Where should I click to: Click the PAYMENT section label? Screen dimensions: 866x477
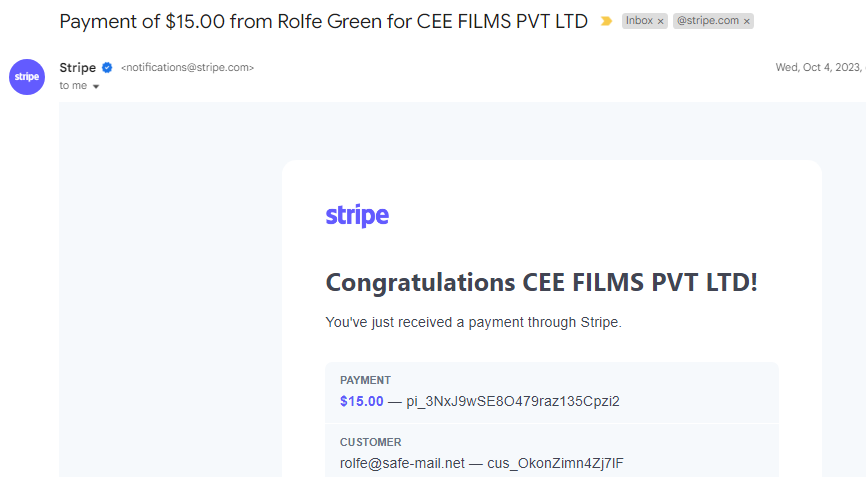coord(365,380)
